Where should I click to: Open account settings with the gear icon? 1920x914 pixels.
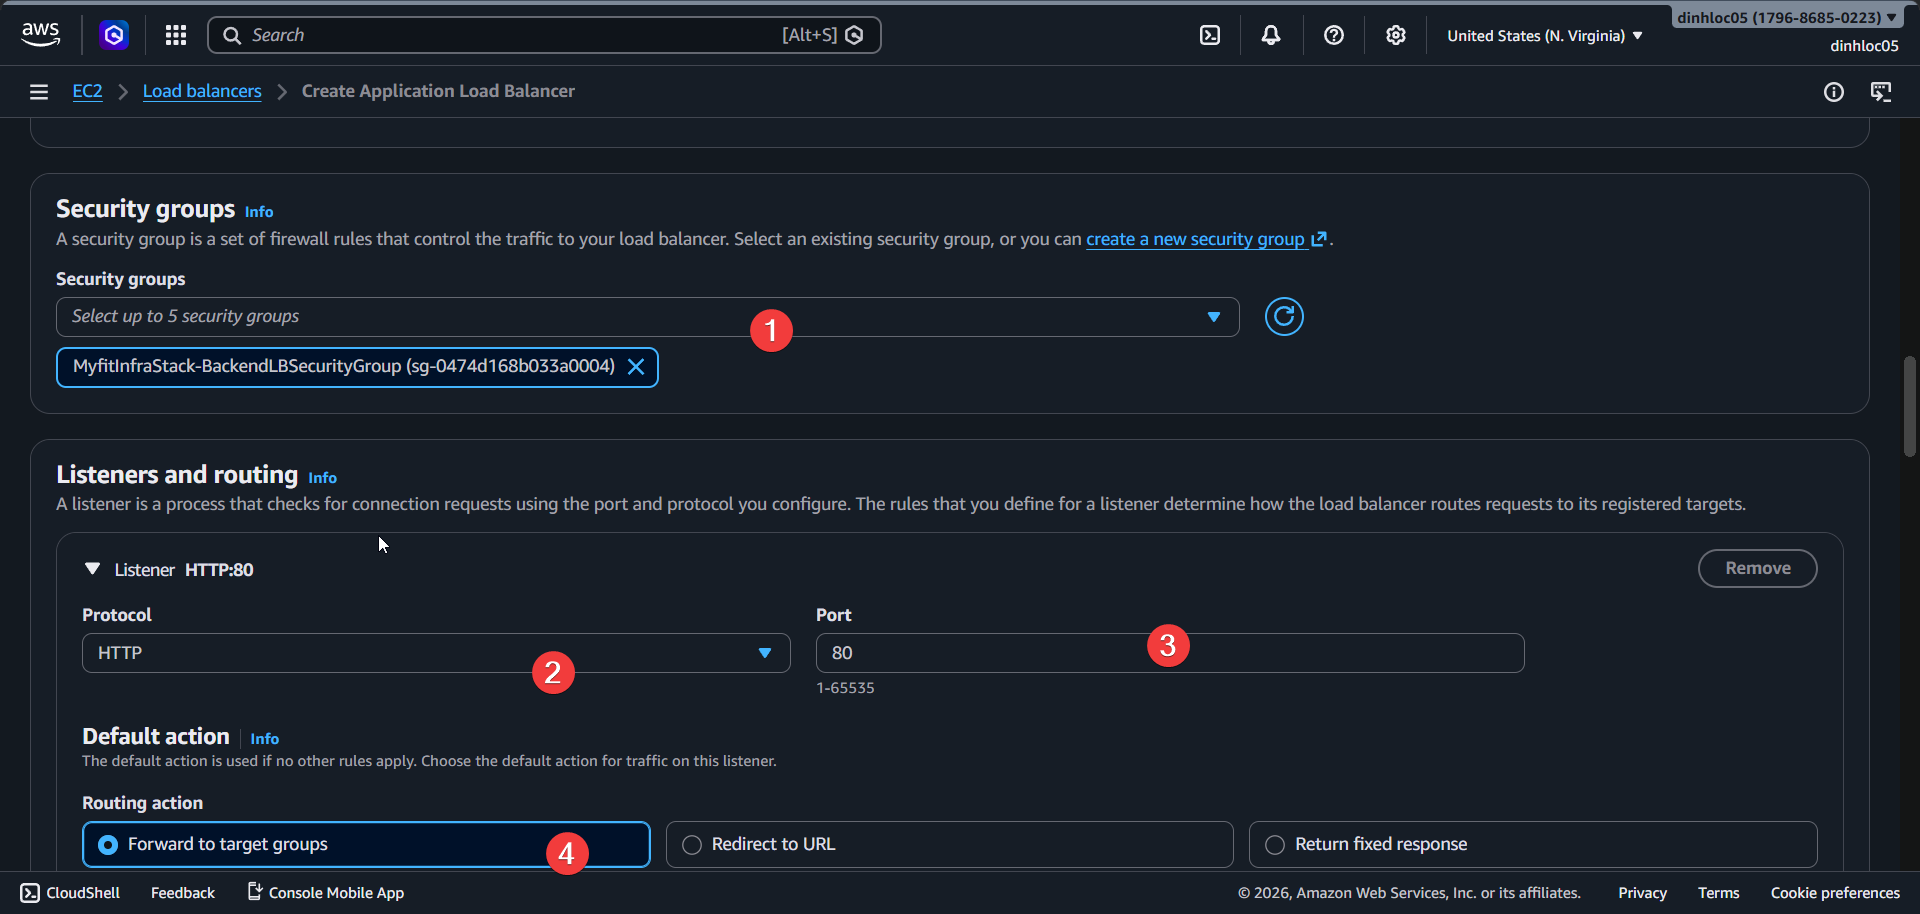click(x=1396, y=35)
